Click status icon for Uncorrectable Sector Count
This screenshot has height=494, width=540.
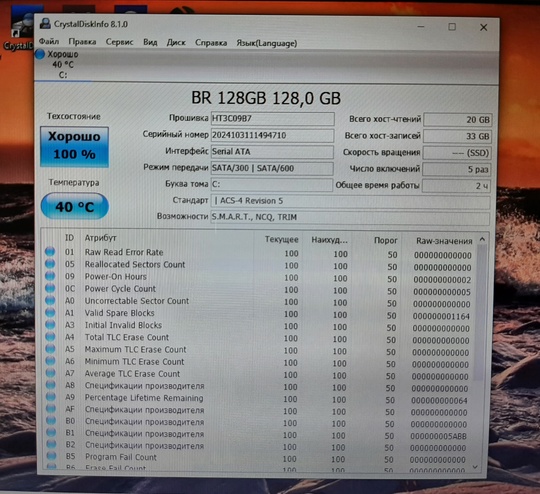point(50,300)
